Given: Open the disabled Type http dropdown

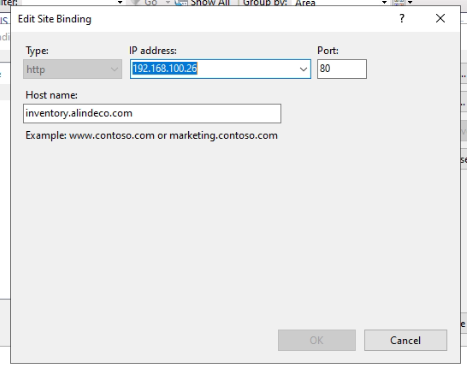Looking at the screenshot, I should [x=72, y=69].
